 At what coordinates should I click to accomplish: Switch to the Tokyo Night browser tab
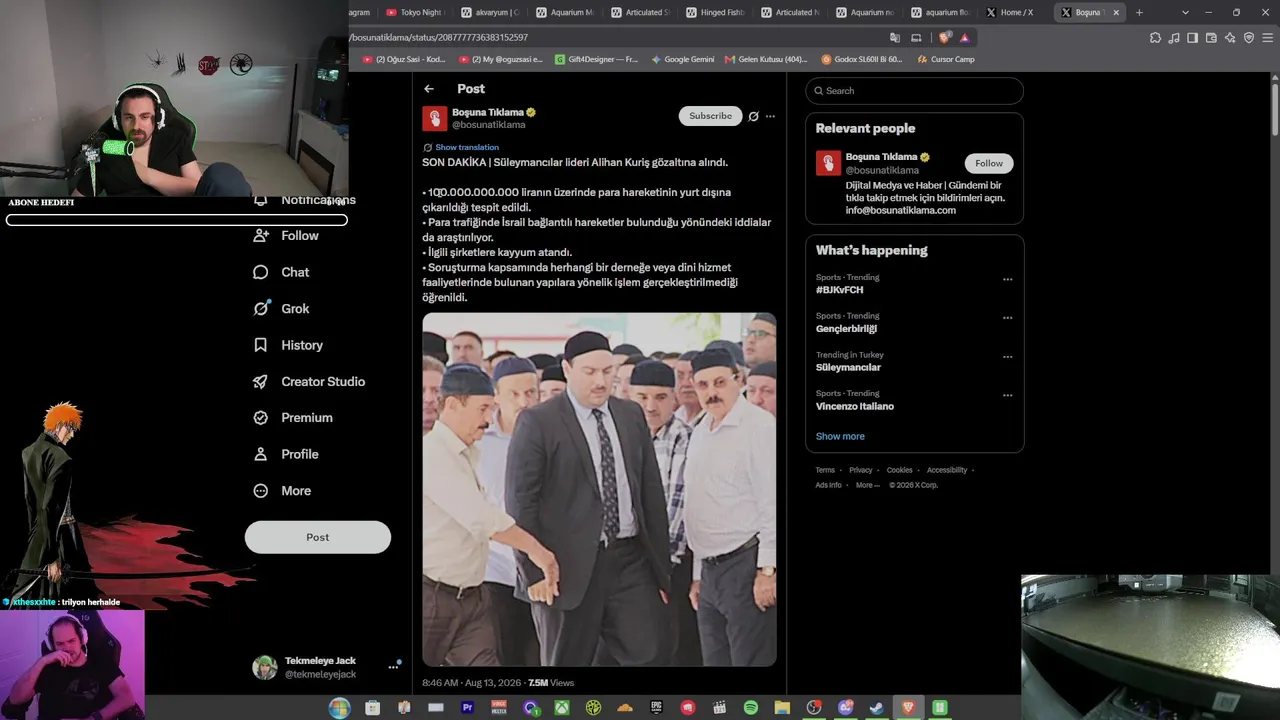413,12
